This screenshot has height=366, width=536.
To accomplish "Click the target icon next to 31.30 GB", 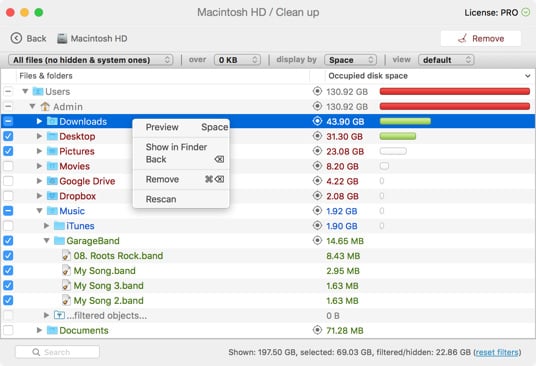I will coord(317,136).
